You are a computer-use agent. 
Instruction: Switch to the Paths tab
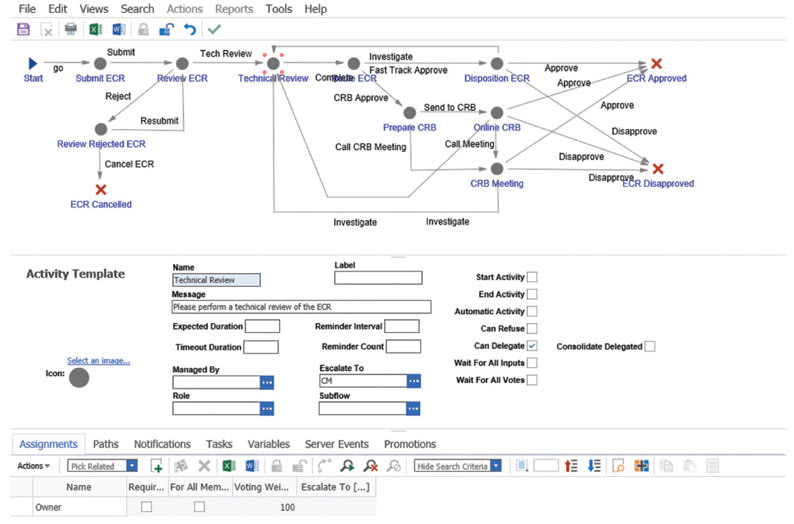(106, 444)
